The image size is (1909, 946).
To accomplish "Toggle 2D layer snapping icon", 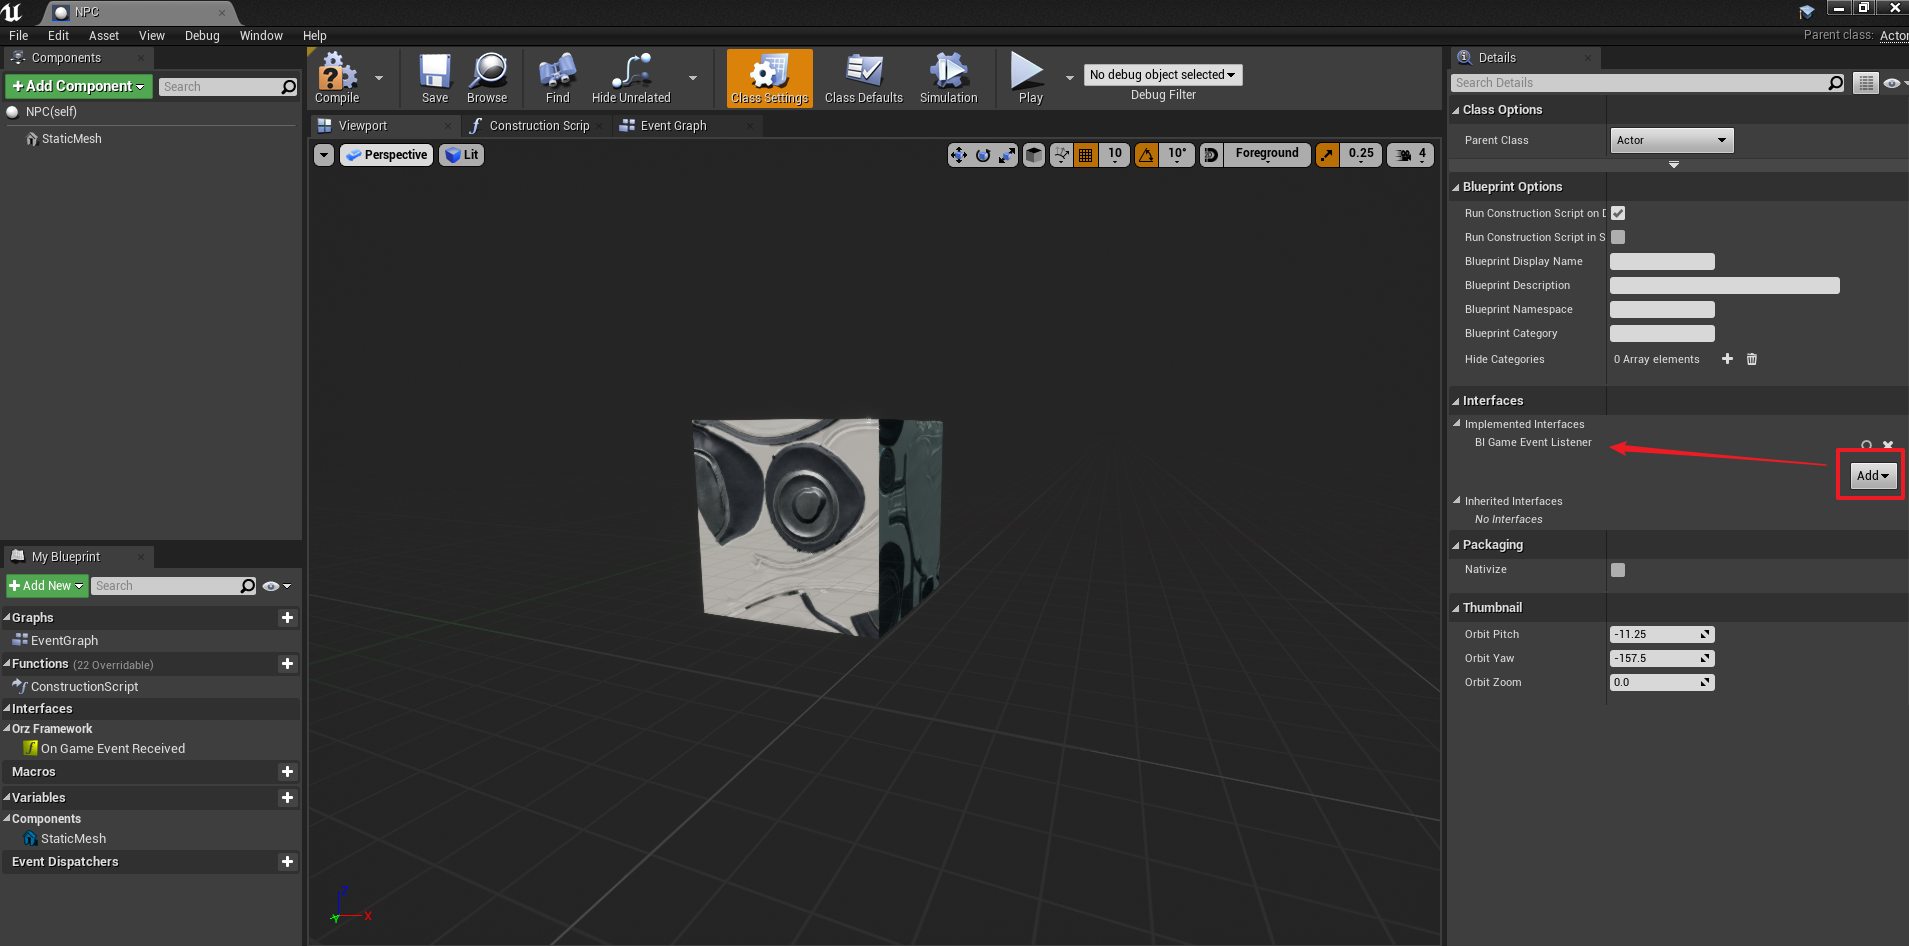I will pos(1211,155).
